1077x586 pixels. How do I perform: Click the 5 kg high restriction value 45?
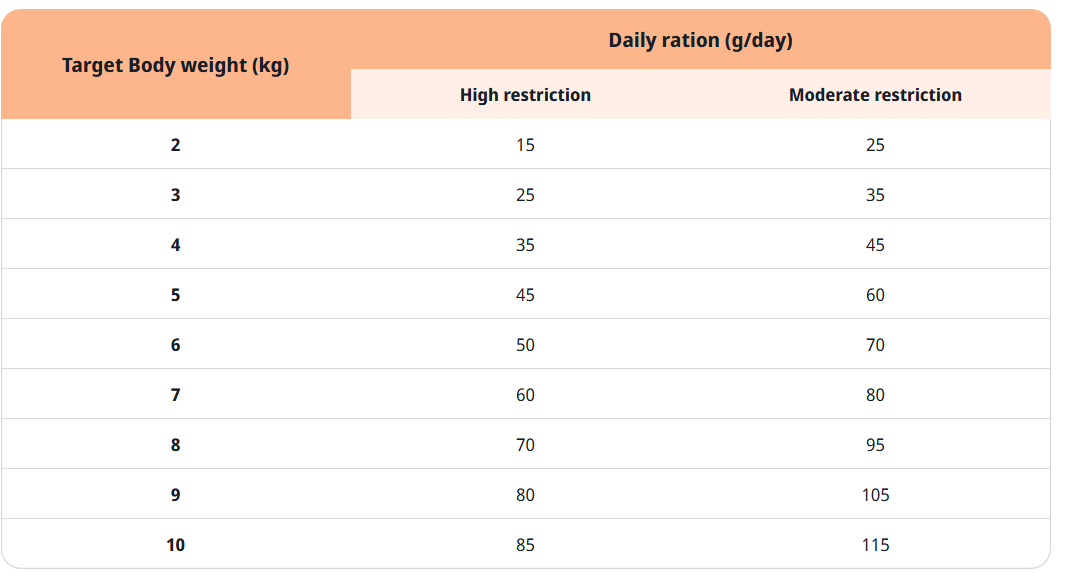click(x=525, y=295)
